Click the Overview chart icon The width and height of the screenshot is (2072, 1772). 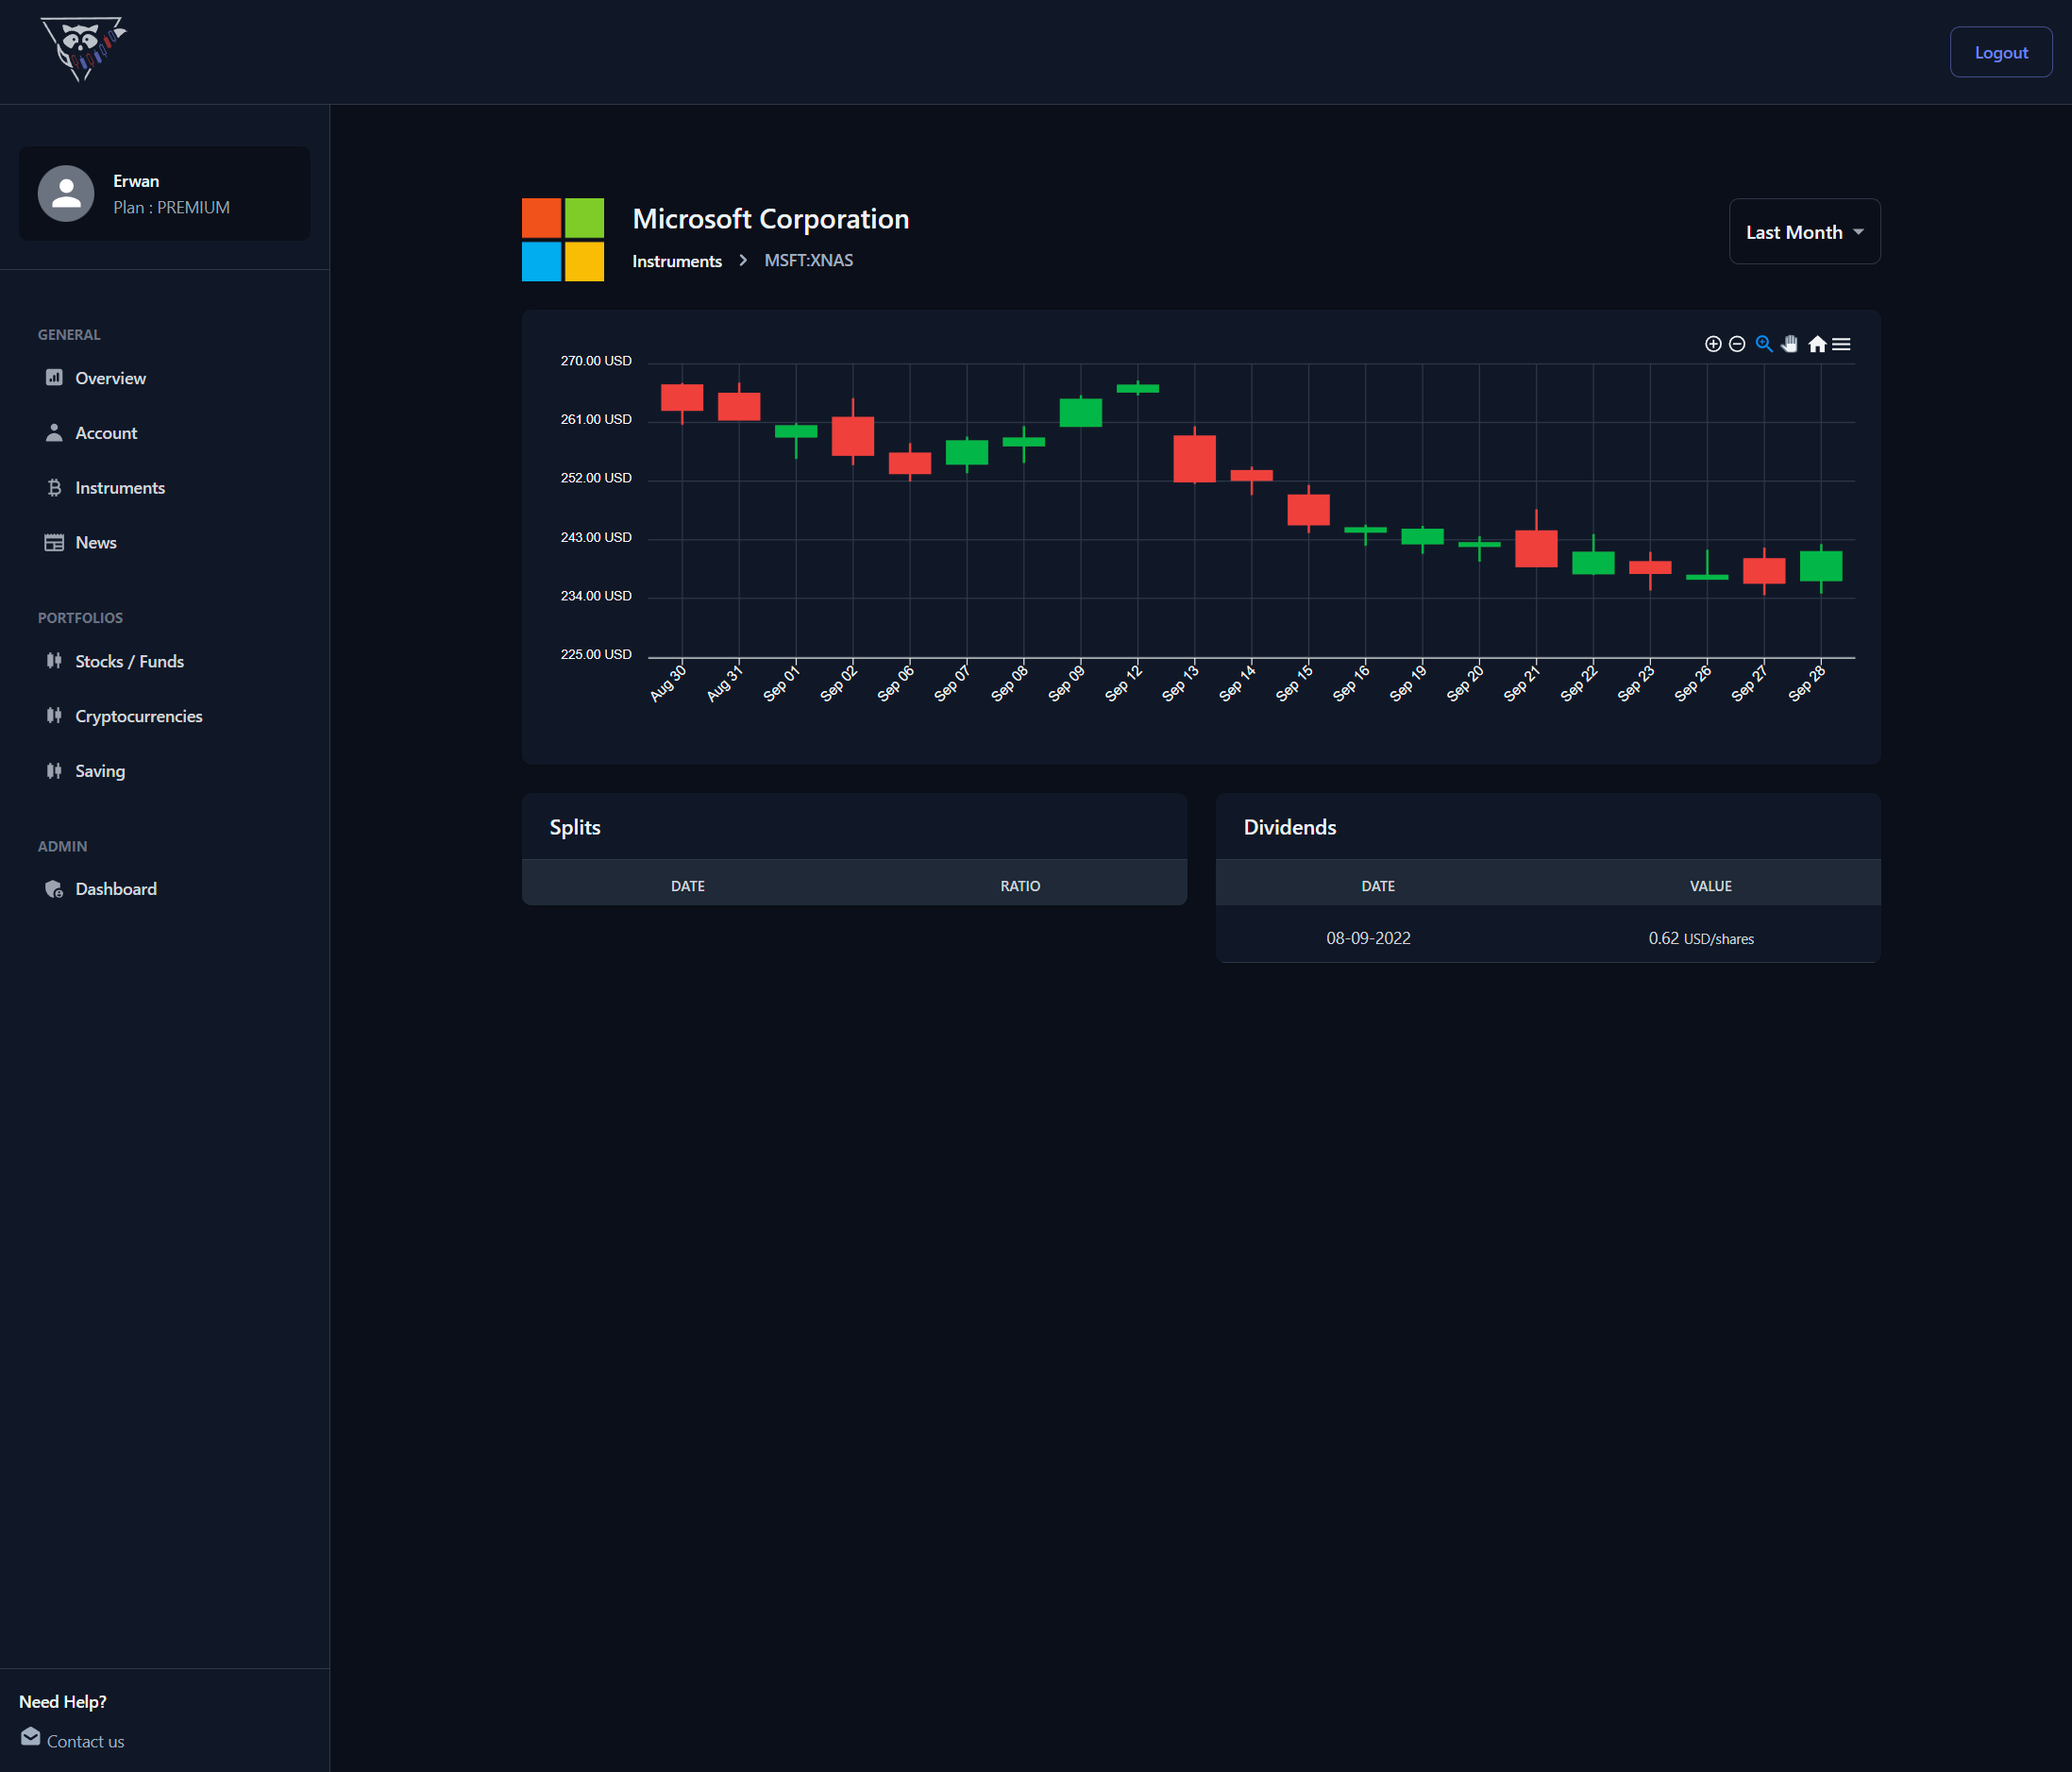[x=54, y=377]
